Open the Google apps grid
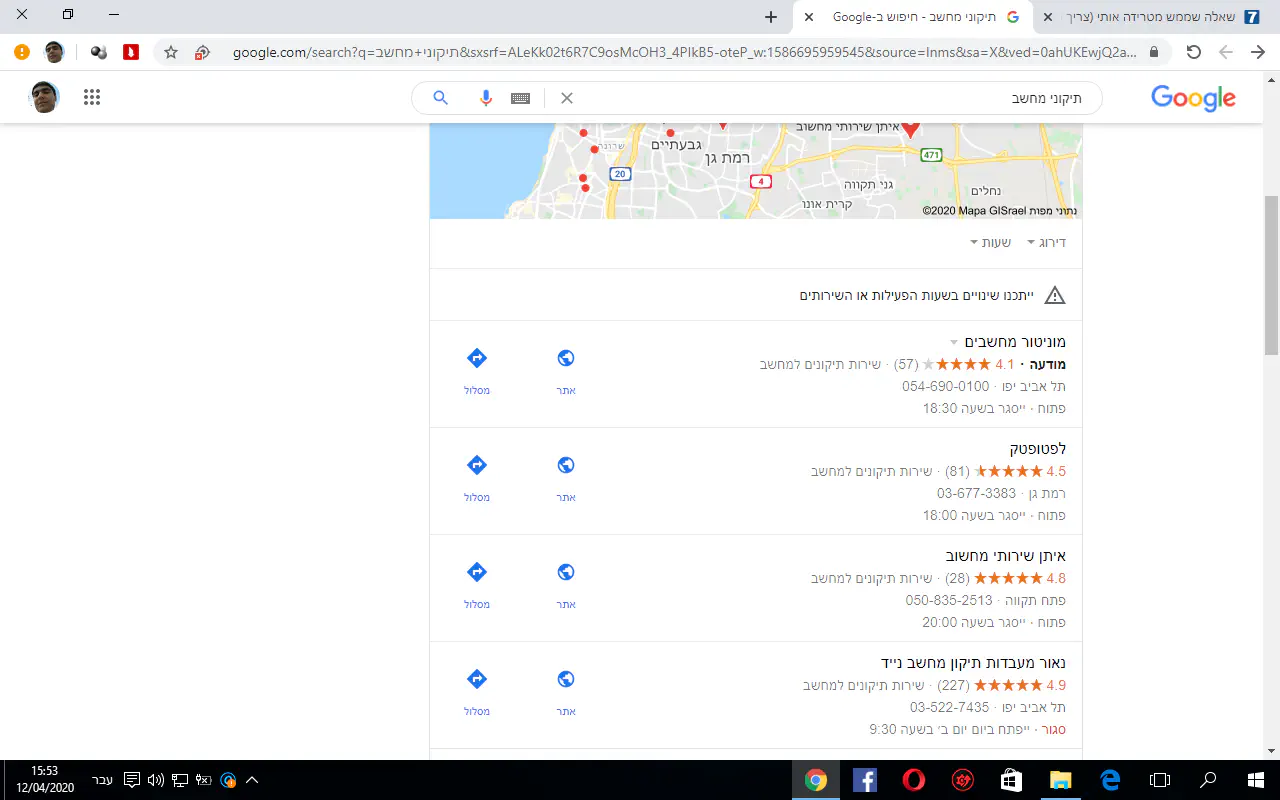Screen dimensions: 1280x800 point(92,97)
